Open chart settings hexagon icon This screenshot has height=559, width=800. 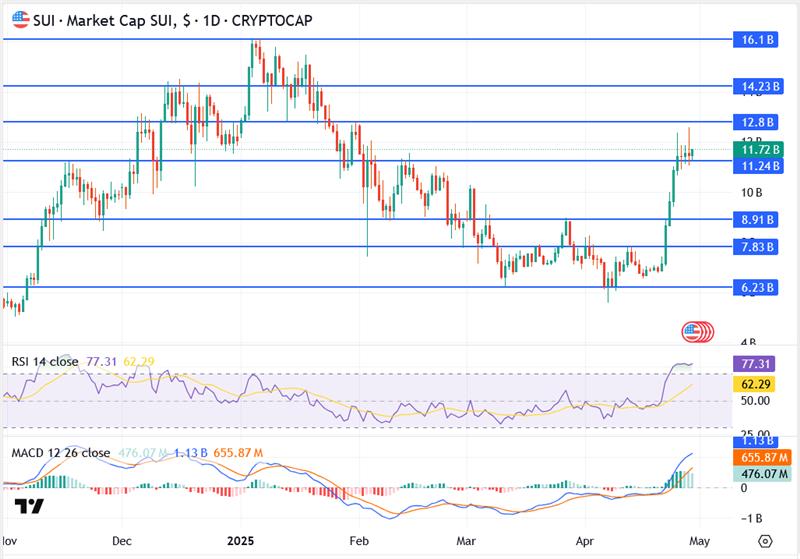[764, 539]
